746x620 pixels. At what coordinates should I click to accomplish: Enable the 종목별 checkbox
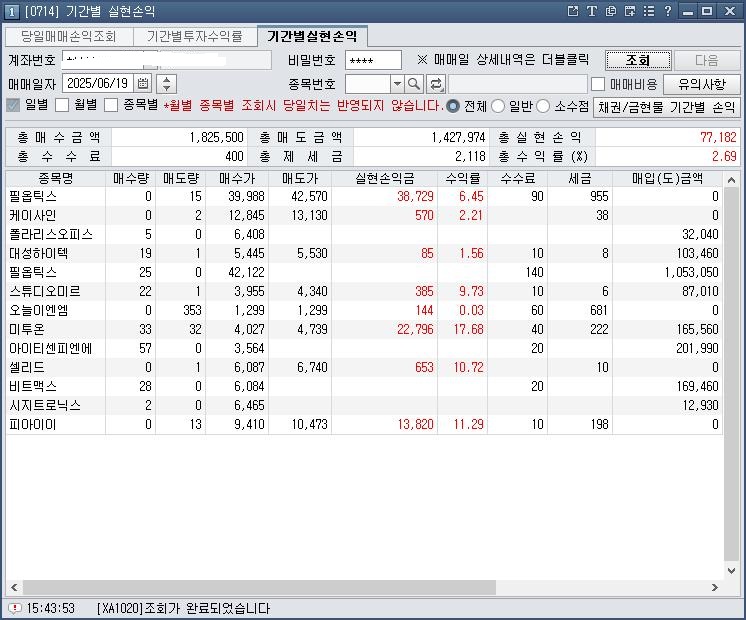(111, 105)
